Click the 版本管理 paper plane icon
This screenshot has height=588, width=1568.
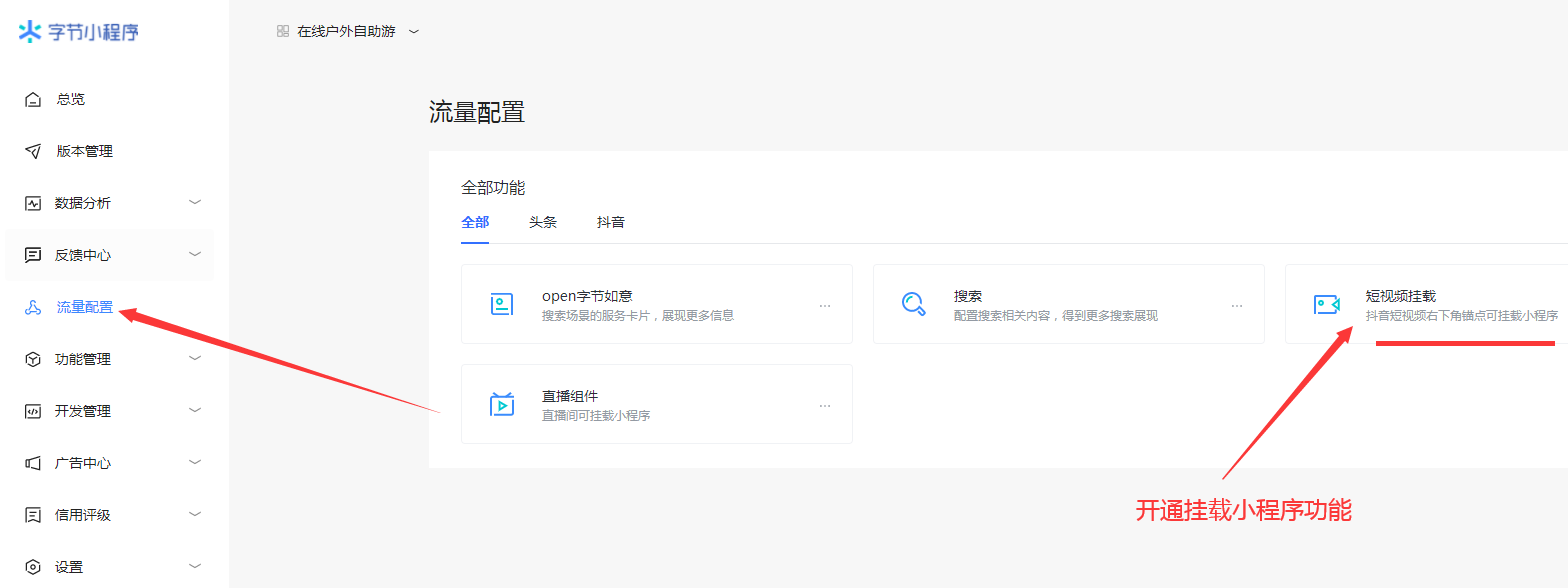point(33,152)
